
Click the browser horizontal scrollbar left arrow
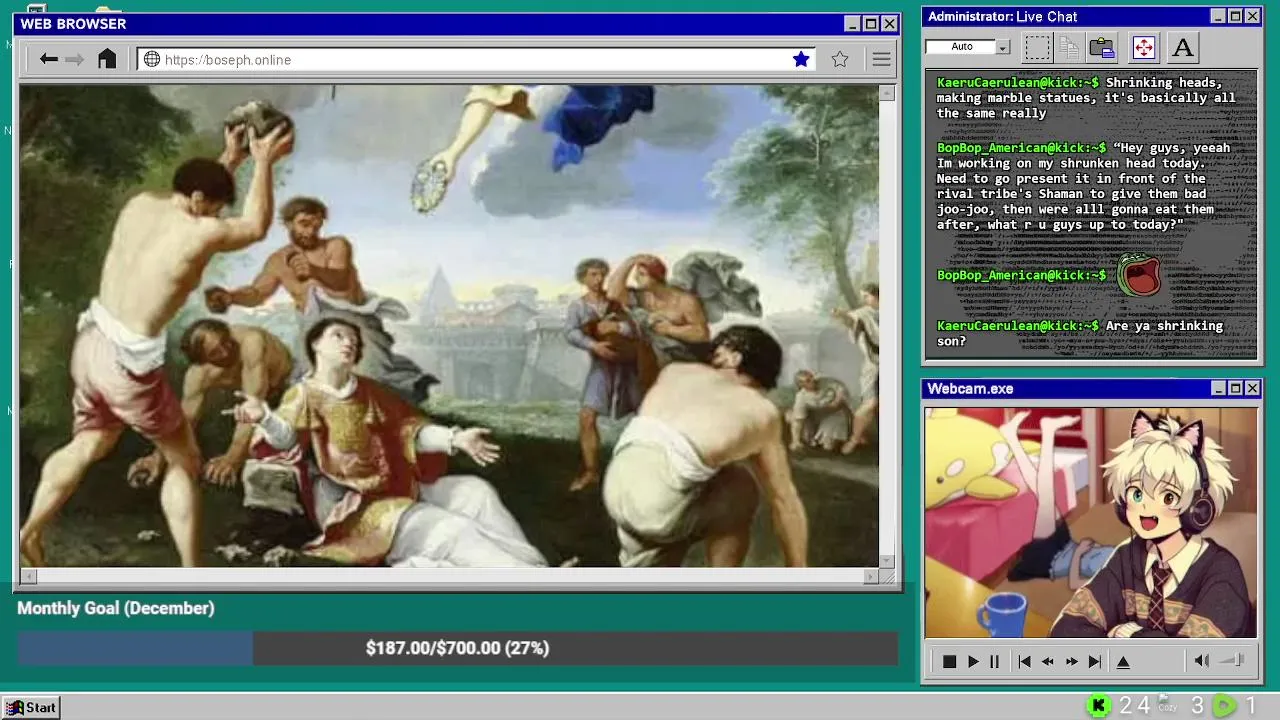28,576
